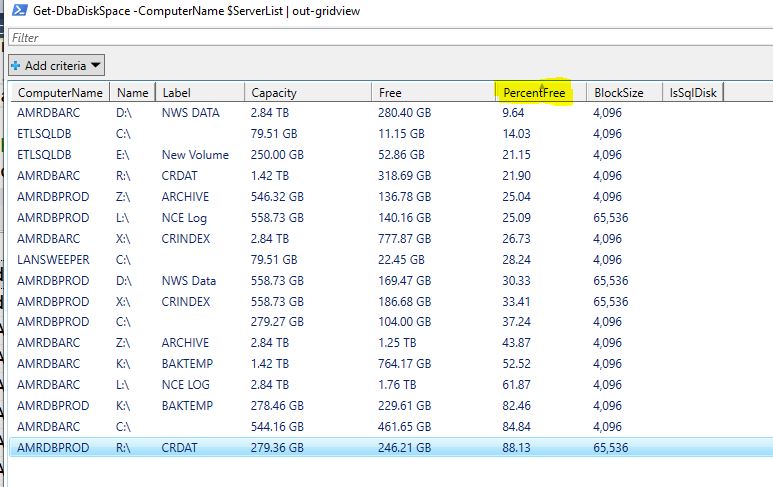The image size is (773, 487).
Task: Sort by PercentFree column header
Action: (x=534, y=93)
